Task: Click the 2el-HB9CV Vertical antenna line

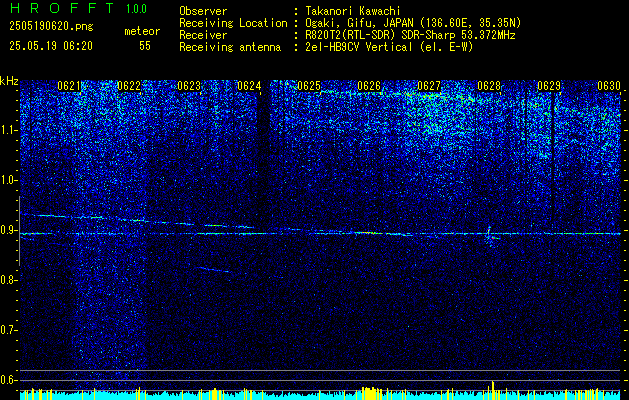Action: (389, 47)
